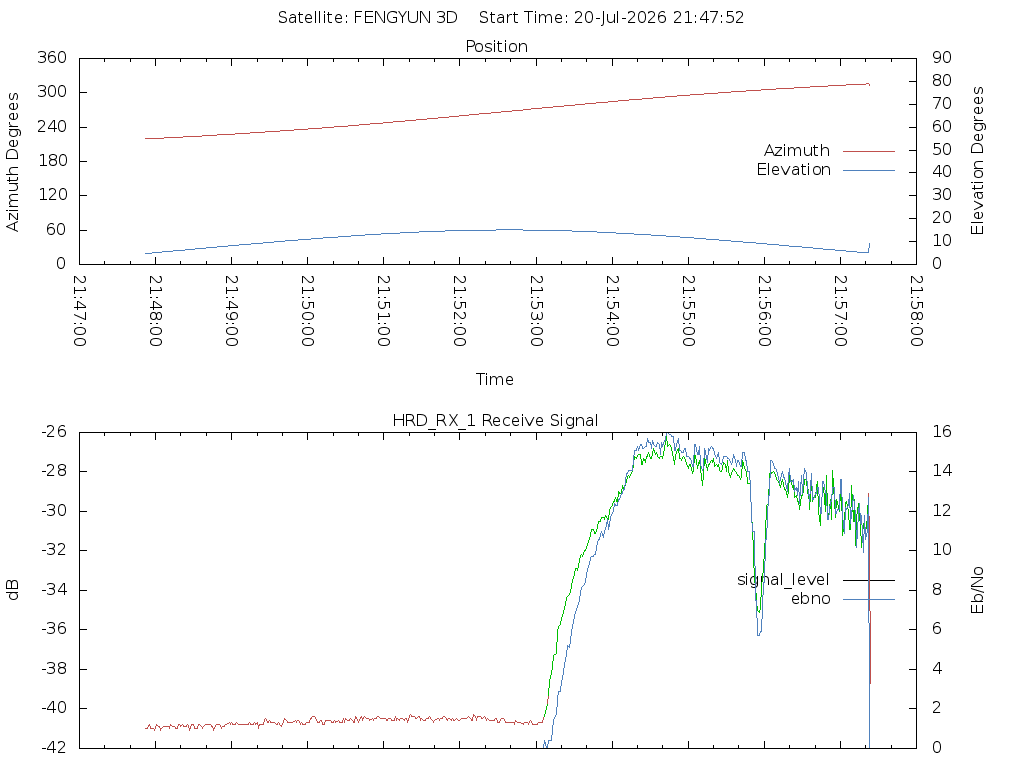Click the 'Azimuth' legend label

797,151
